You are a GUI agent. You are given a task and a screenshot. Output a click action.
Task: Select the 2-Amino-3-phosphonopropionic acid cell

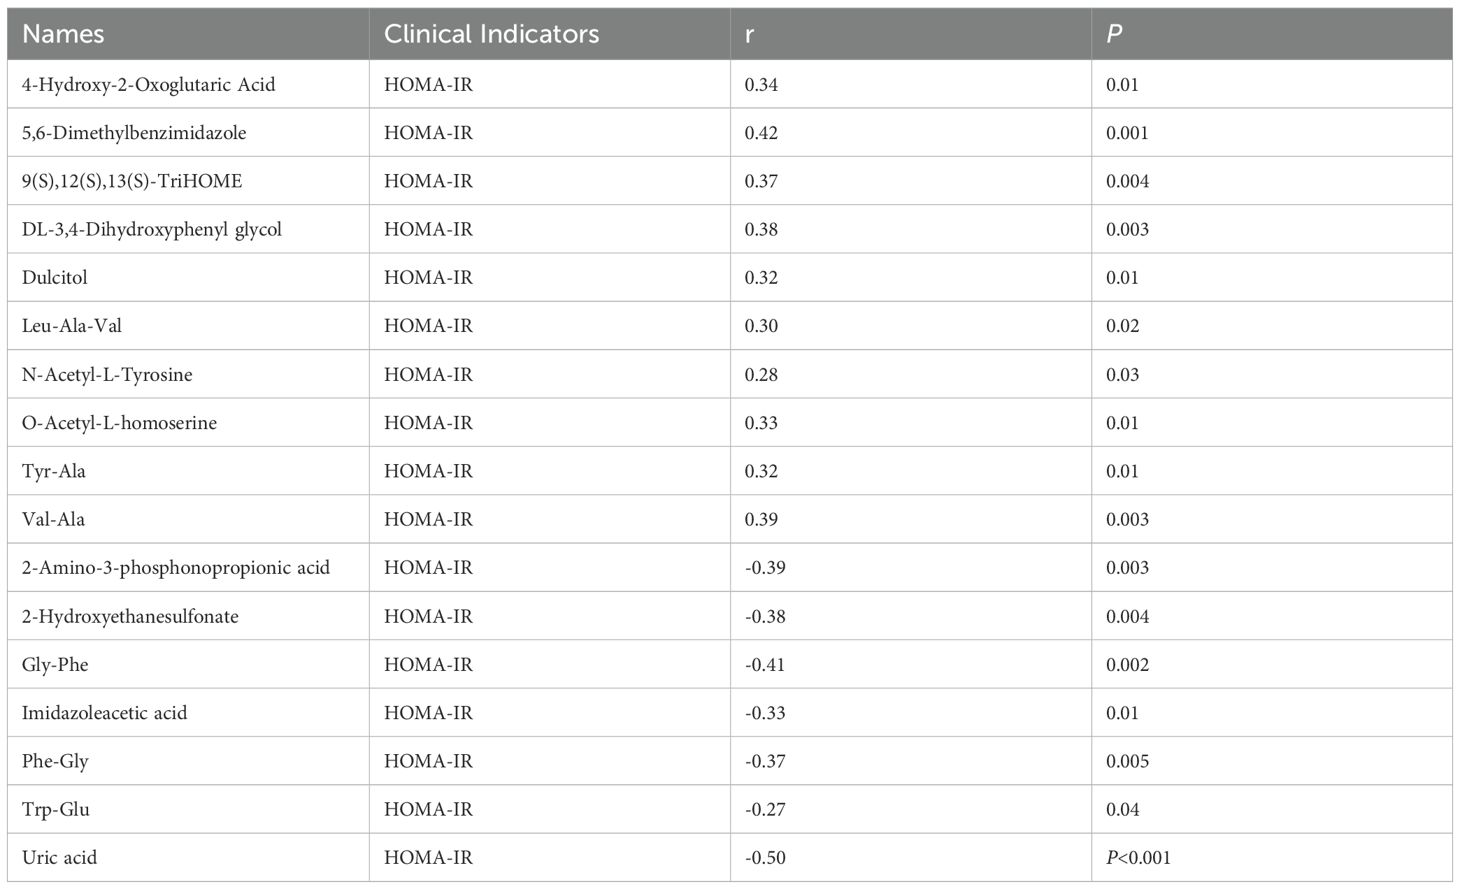[176, 568]
